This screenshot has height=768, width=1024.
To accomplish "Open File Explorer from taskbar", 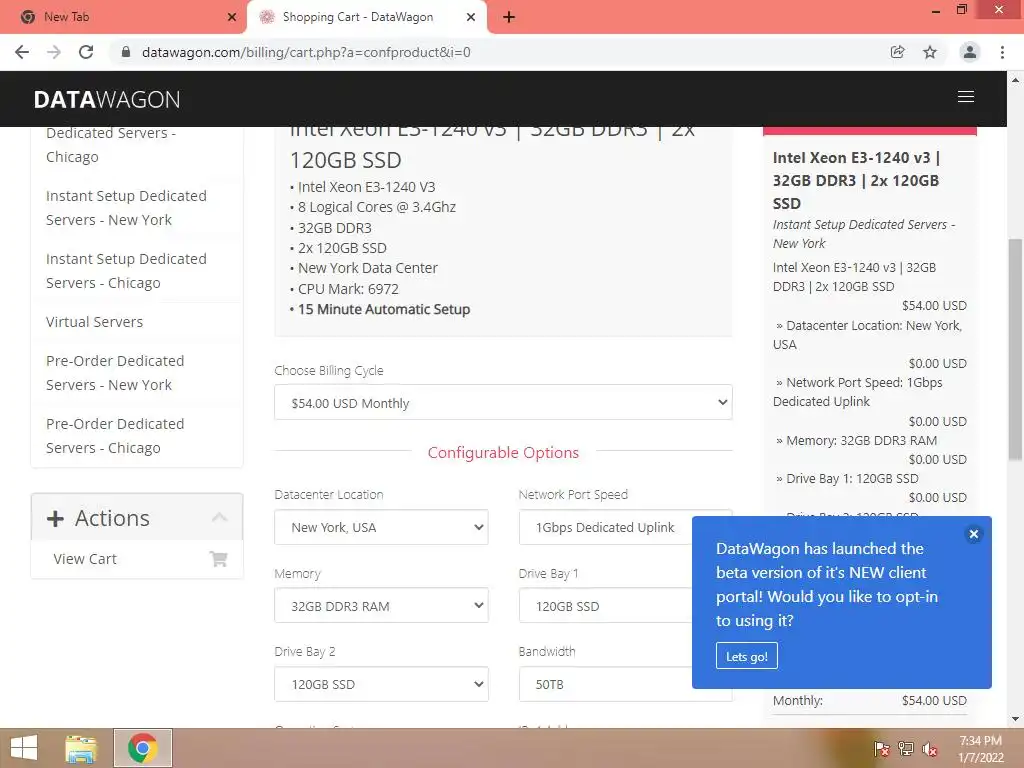I will 81,748.
